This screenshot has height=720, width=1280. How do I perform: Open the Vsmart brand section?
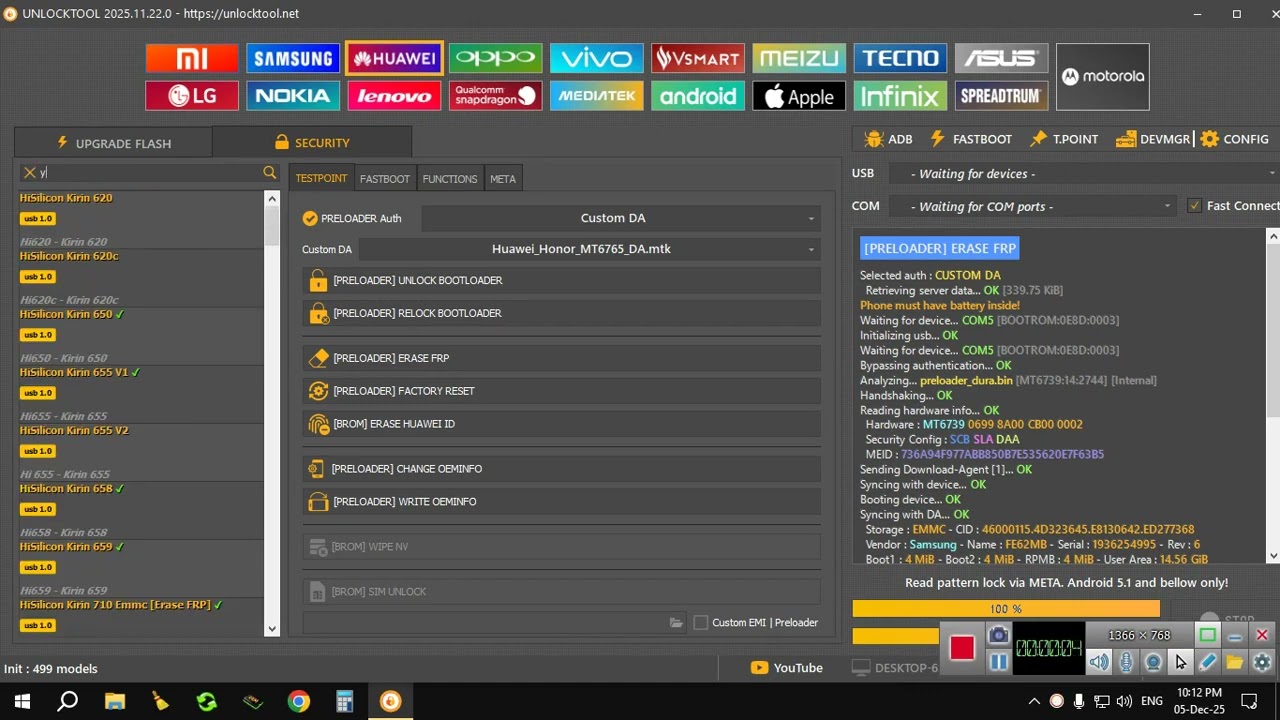tap(698, 58)
